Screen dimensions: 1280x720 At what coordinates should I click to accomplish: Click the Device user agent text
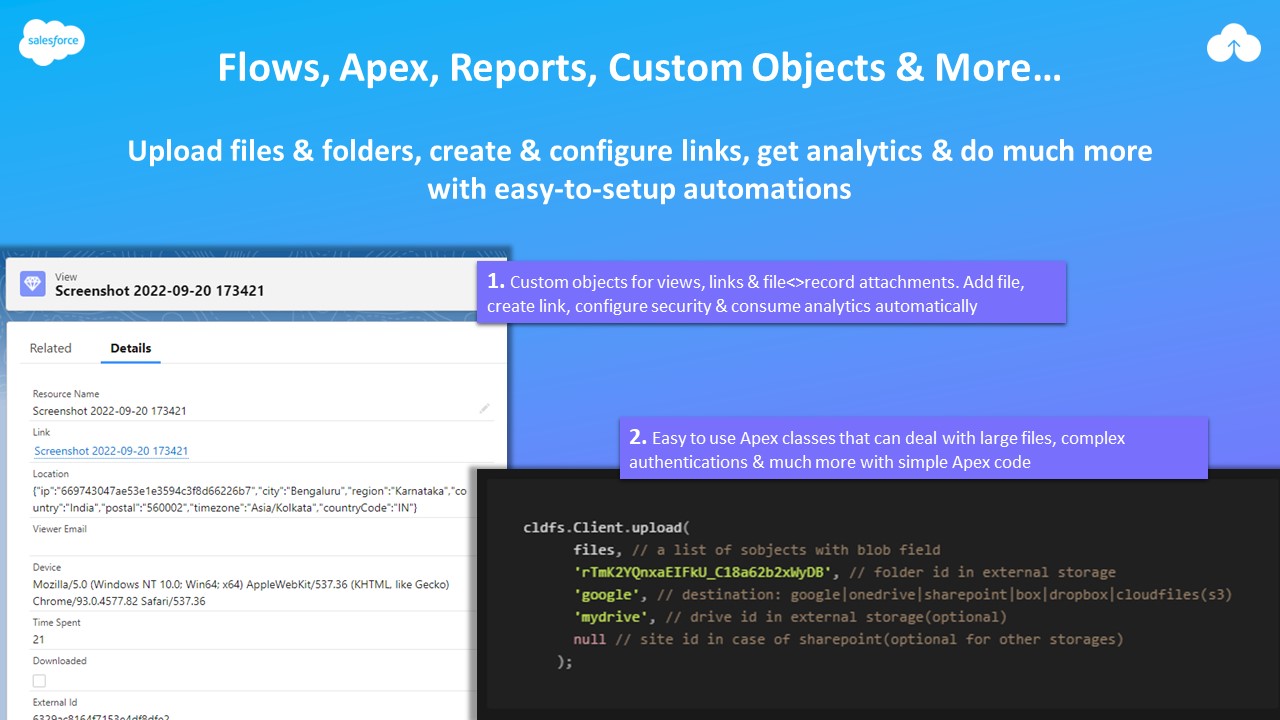point(240,592)
